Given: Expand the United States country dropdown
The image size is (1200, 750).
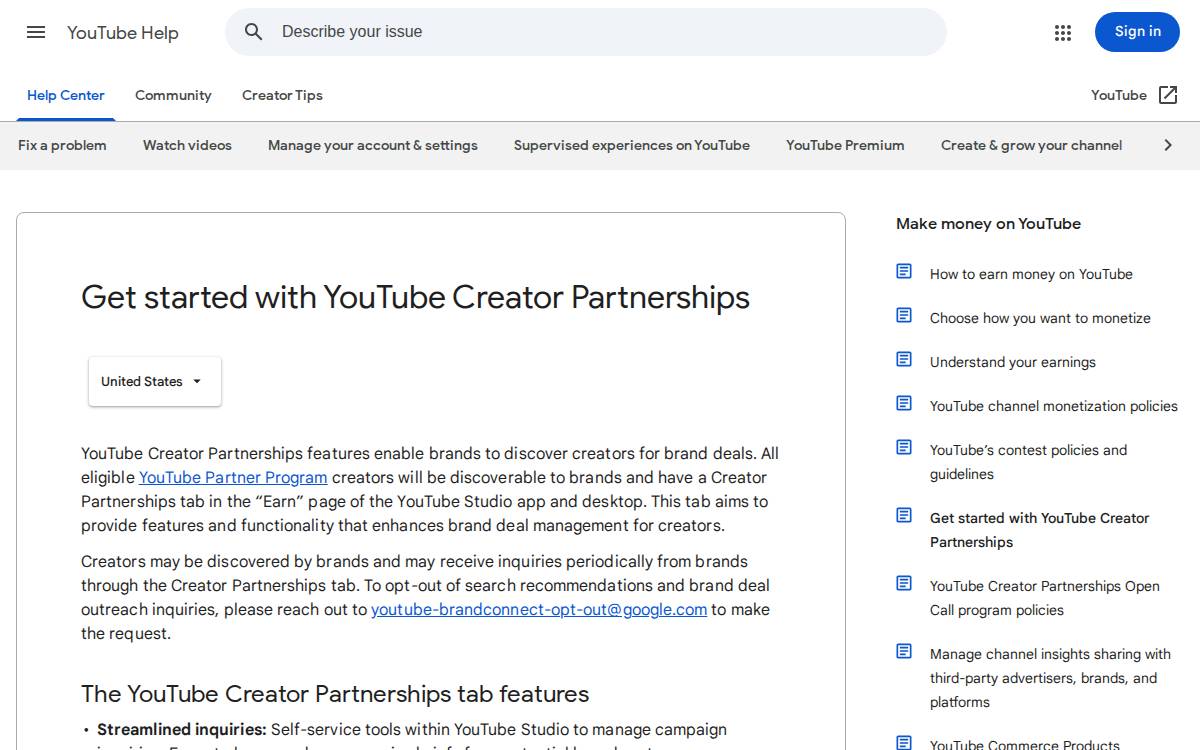Looking at the screenshot, I should [x=155, y=381].
